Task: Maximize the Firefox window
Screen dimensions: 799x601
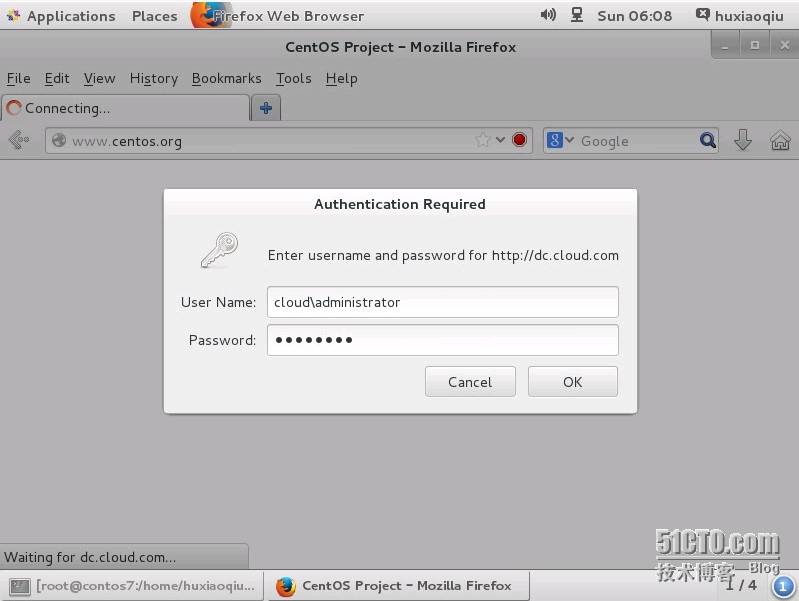Action: [x=755, y=46]
